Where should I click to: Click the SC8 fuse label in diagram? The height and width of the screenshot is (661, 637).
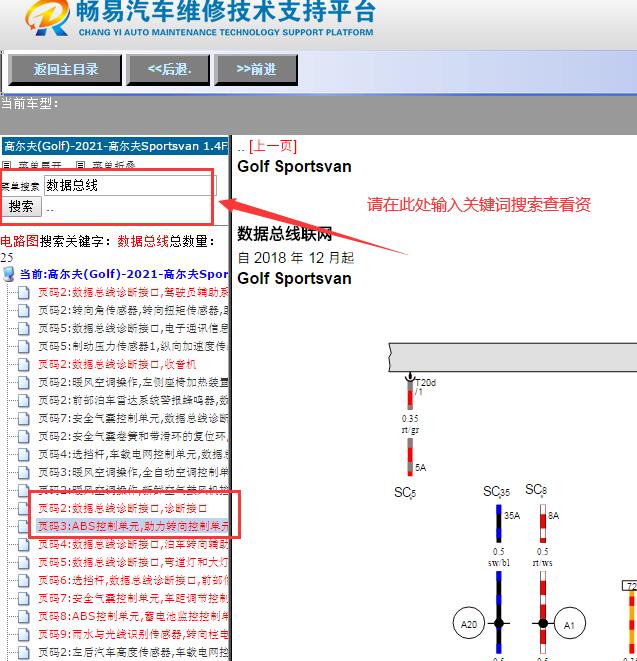536,489
